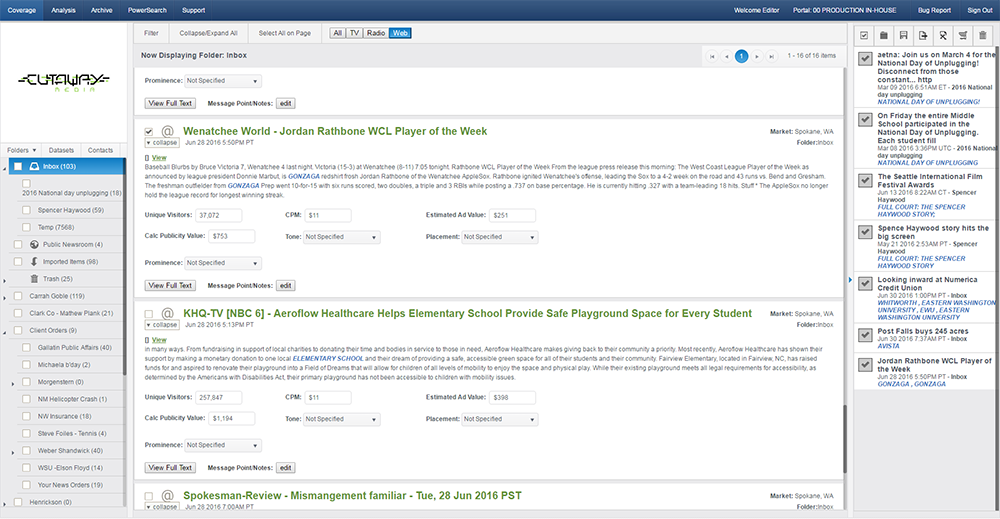Open the Archive menu
The width and height of the screenshot is (1000, 519).
(101, 10)
